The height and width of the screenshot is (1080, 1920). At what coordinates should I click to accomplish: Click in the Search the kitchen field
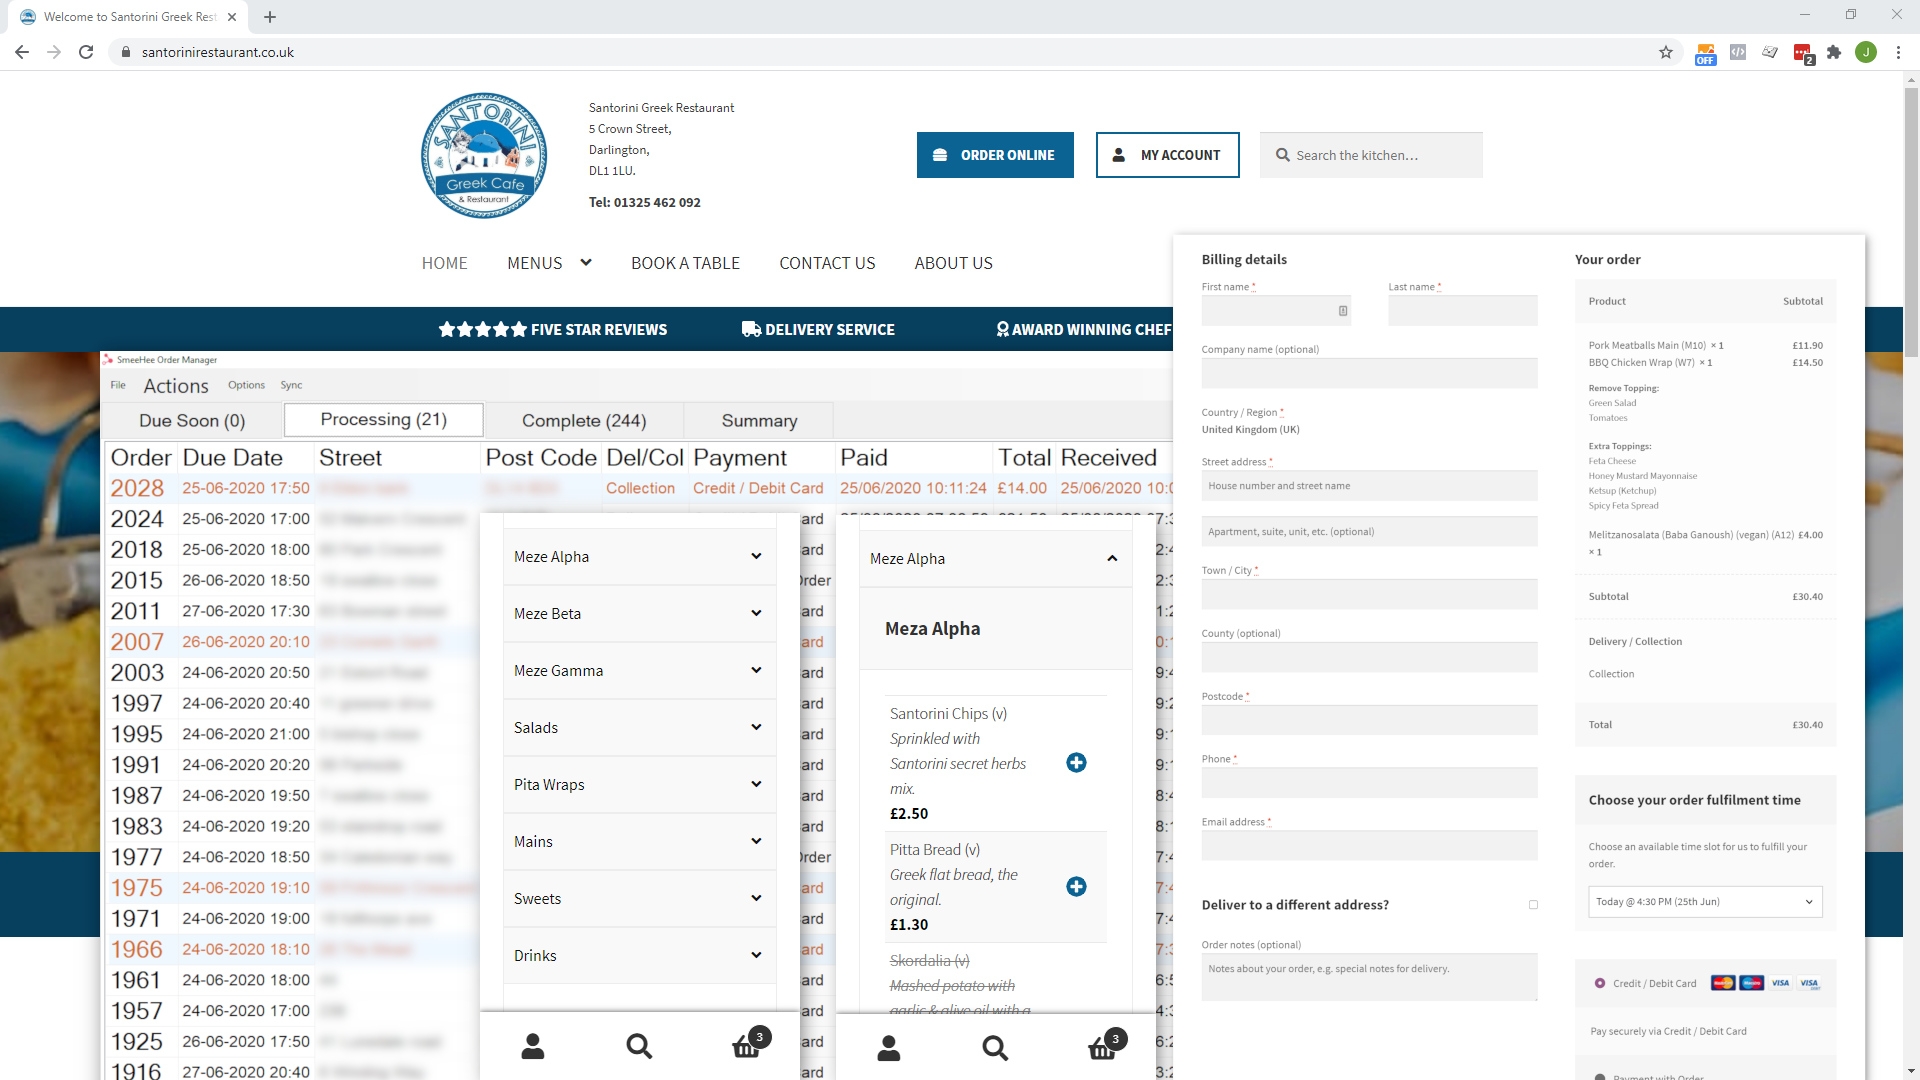click(1371, 155)
